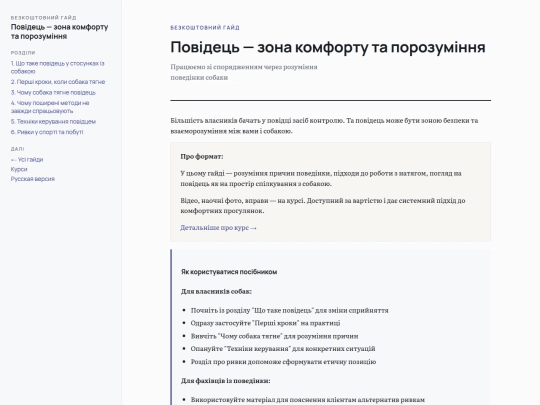The height and width of the screenshot is (405, 540).
Task: Click the main page heading Повідець
Action: [328, 47]
